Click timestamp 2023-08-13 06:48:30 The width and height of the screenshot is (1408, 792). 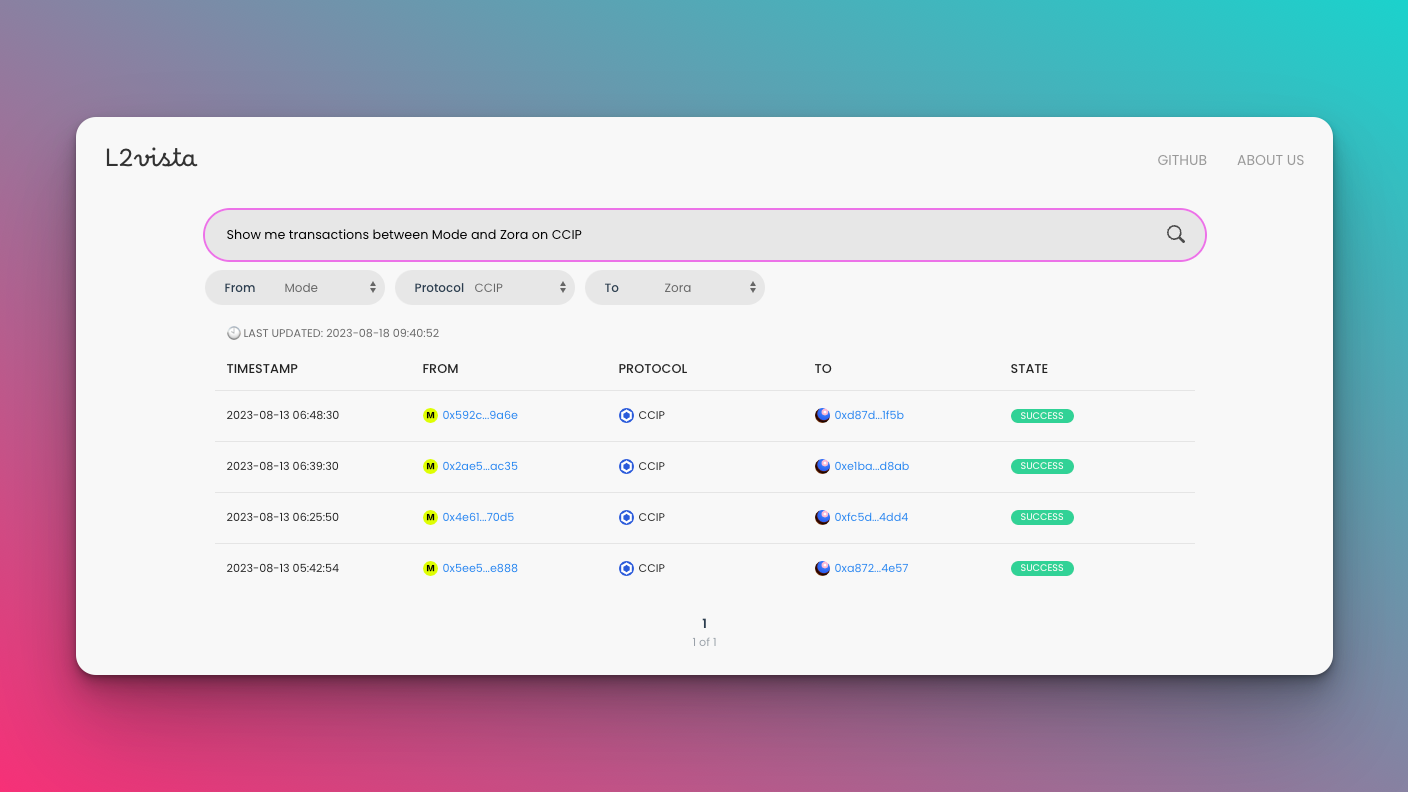click(283, 415)
